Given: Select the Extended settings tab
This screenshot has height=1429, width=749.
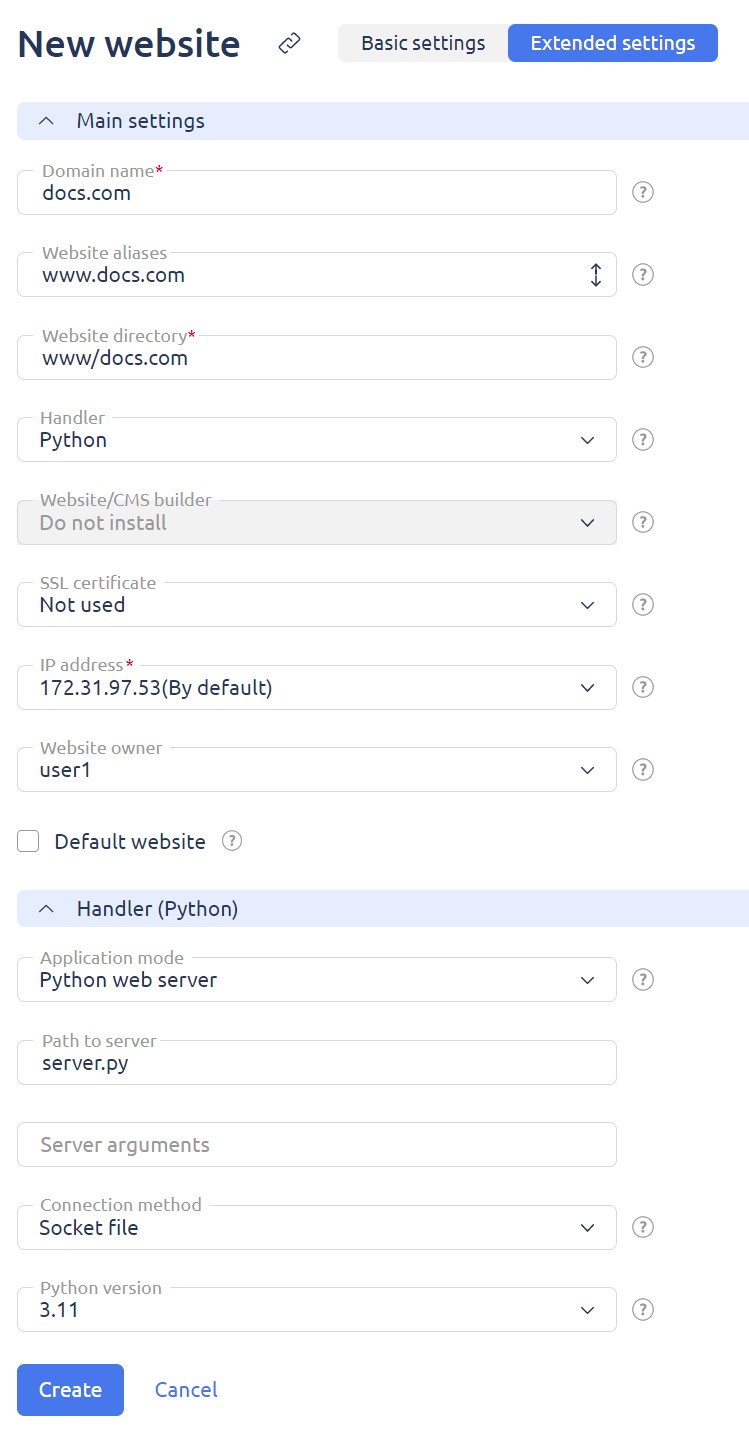Looking at the screenshot, I should (612, 44).
